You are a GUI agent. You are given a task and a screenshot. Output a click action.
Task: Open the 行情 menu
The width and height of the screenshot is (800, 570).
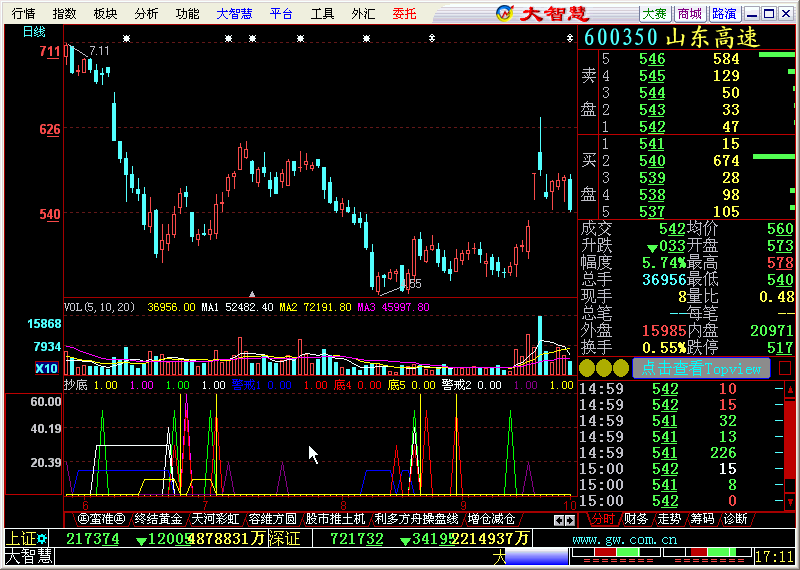[x=23, y=13]
